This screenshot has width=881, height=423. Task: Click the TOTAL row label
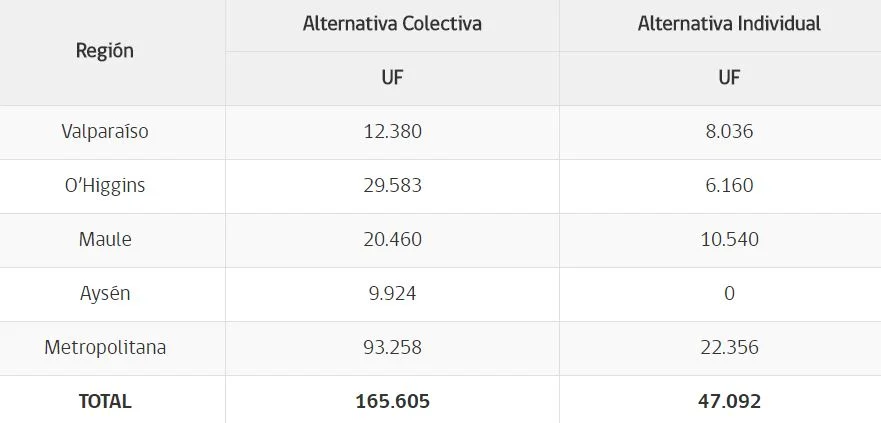pos(105,401)
